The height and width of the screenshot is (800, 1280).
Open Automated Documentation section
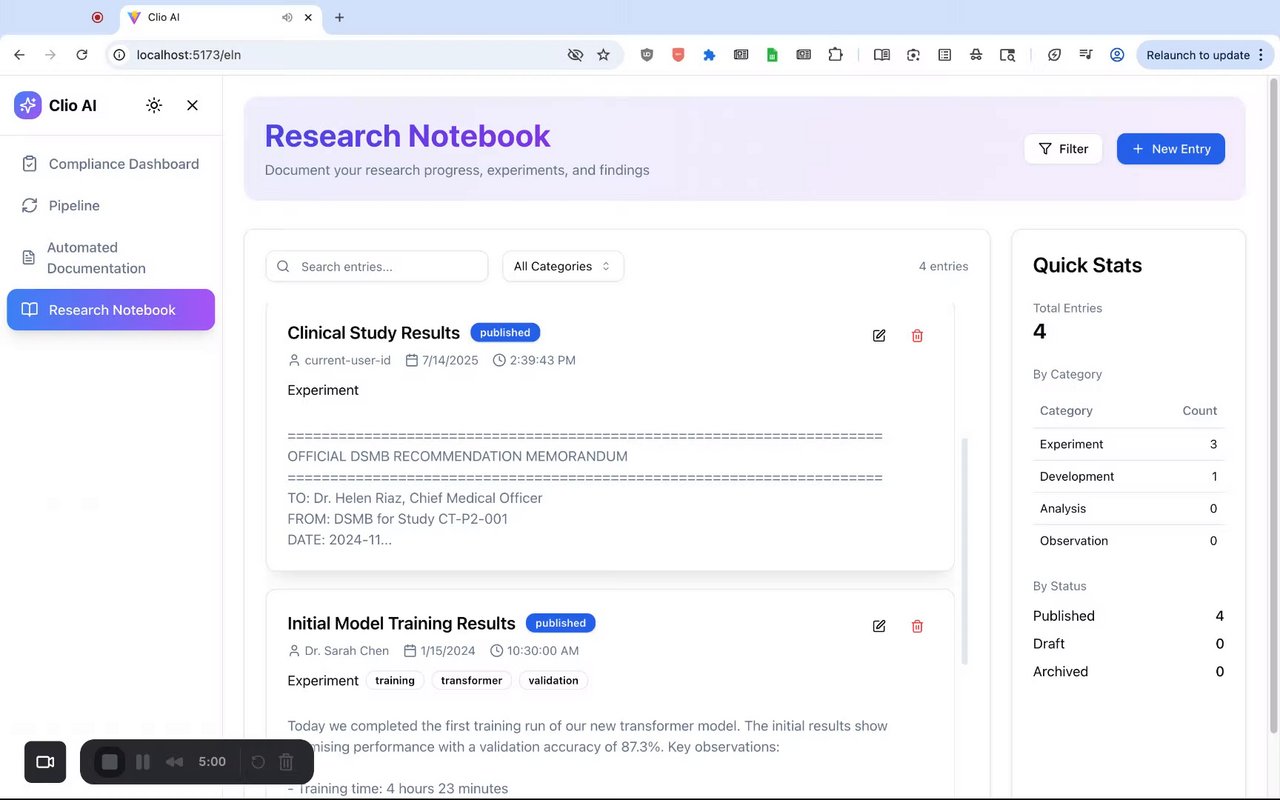pos(111,258)
